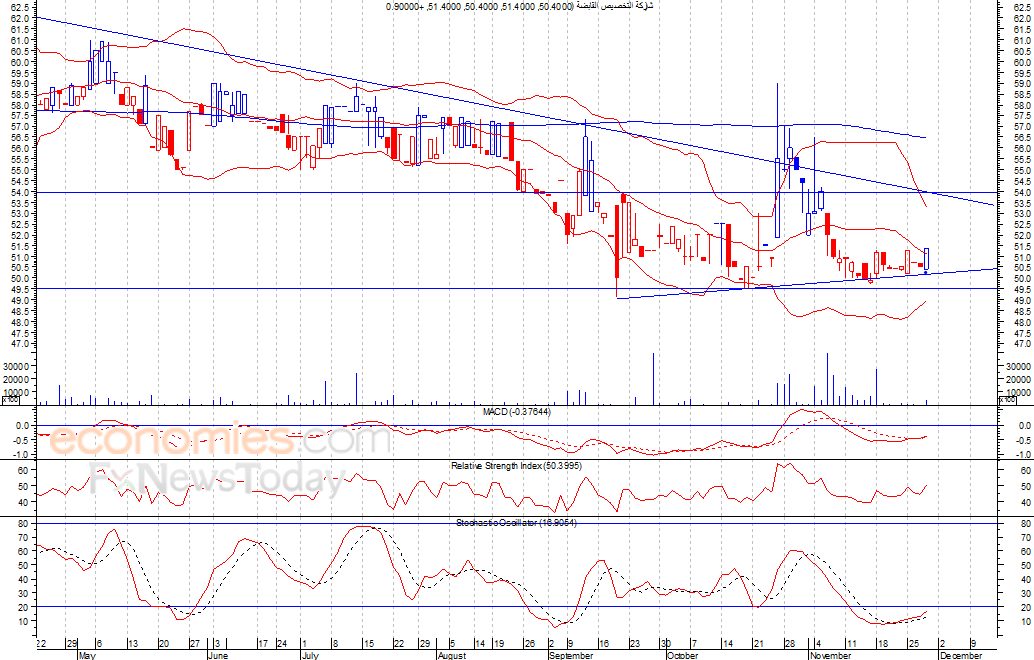Click the MACD (-0.37644) indicator label
The image size is (1034, 660).
tap(516, 411)
